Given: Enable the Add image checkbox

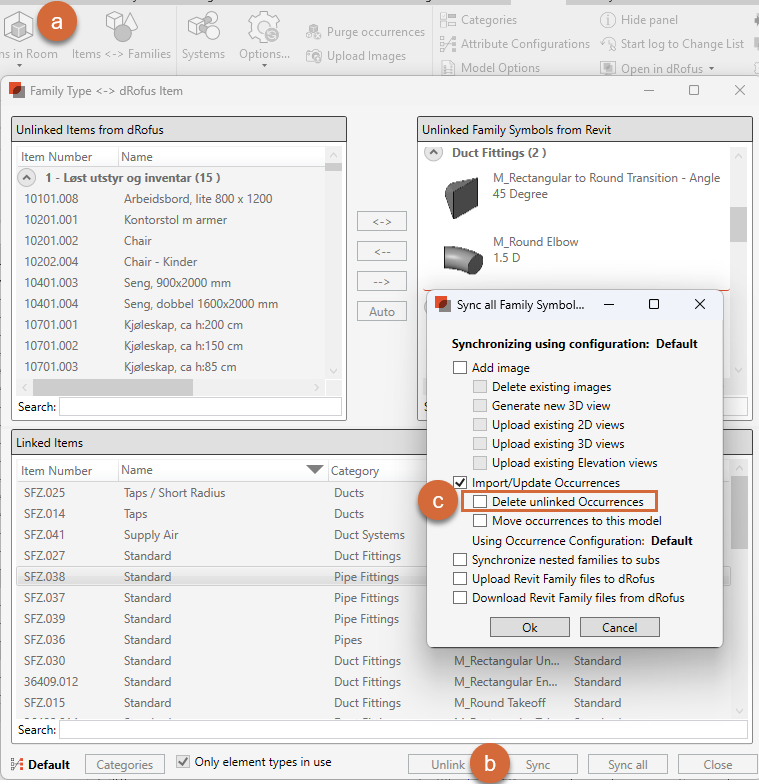Looking at the screenshot, I should pos(460,368).
